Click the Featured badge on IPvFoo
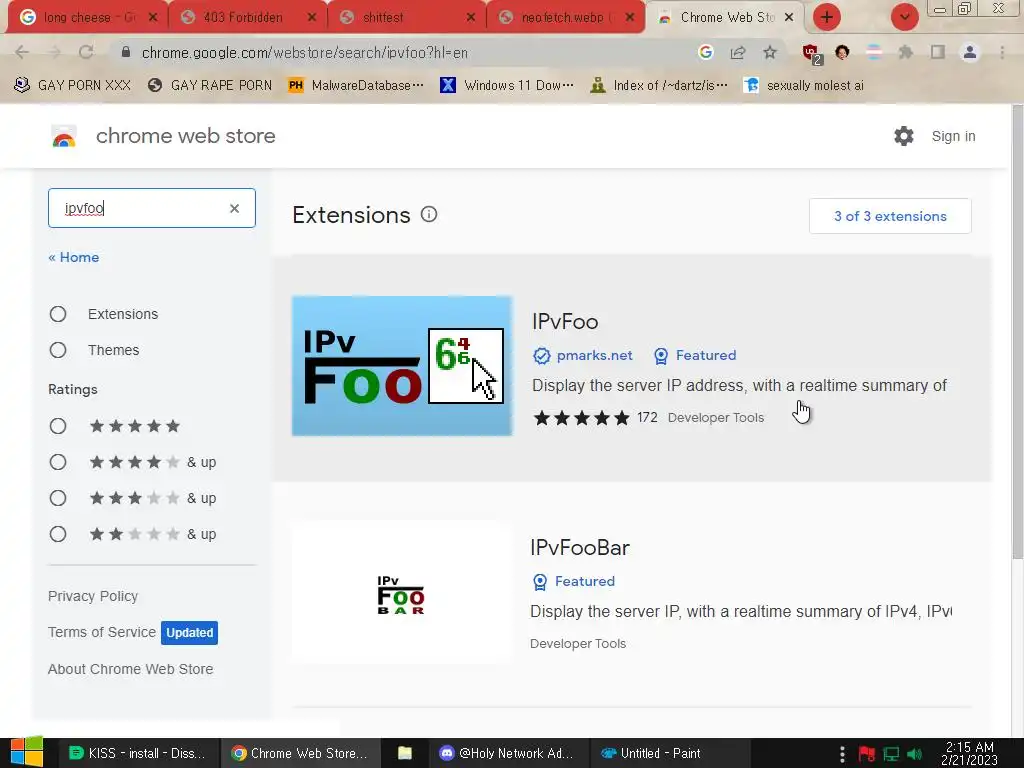 click(695, 355)
